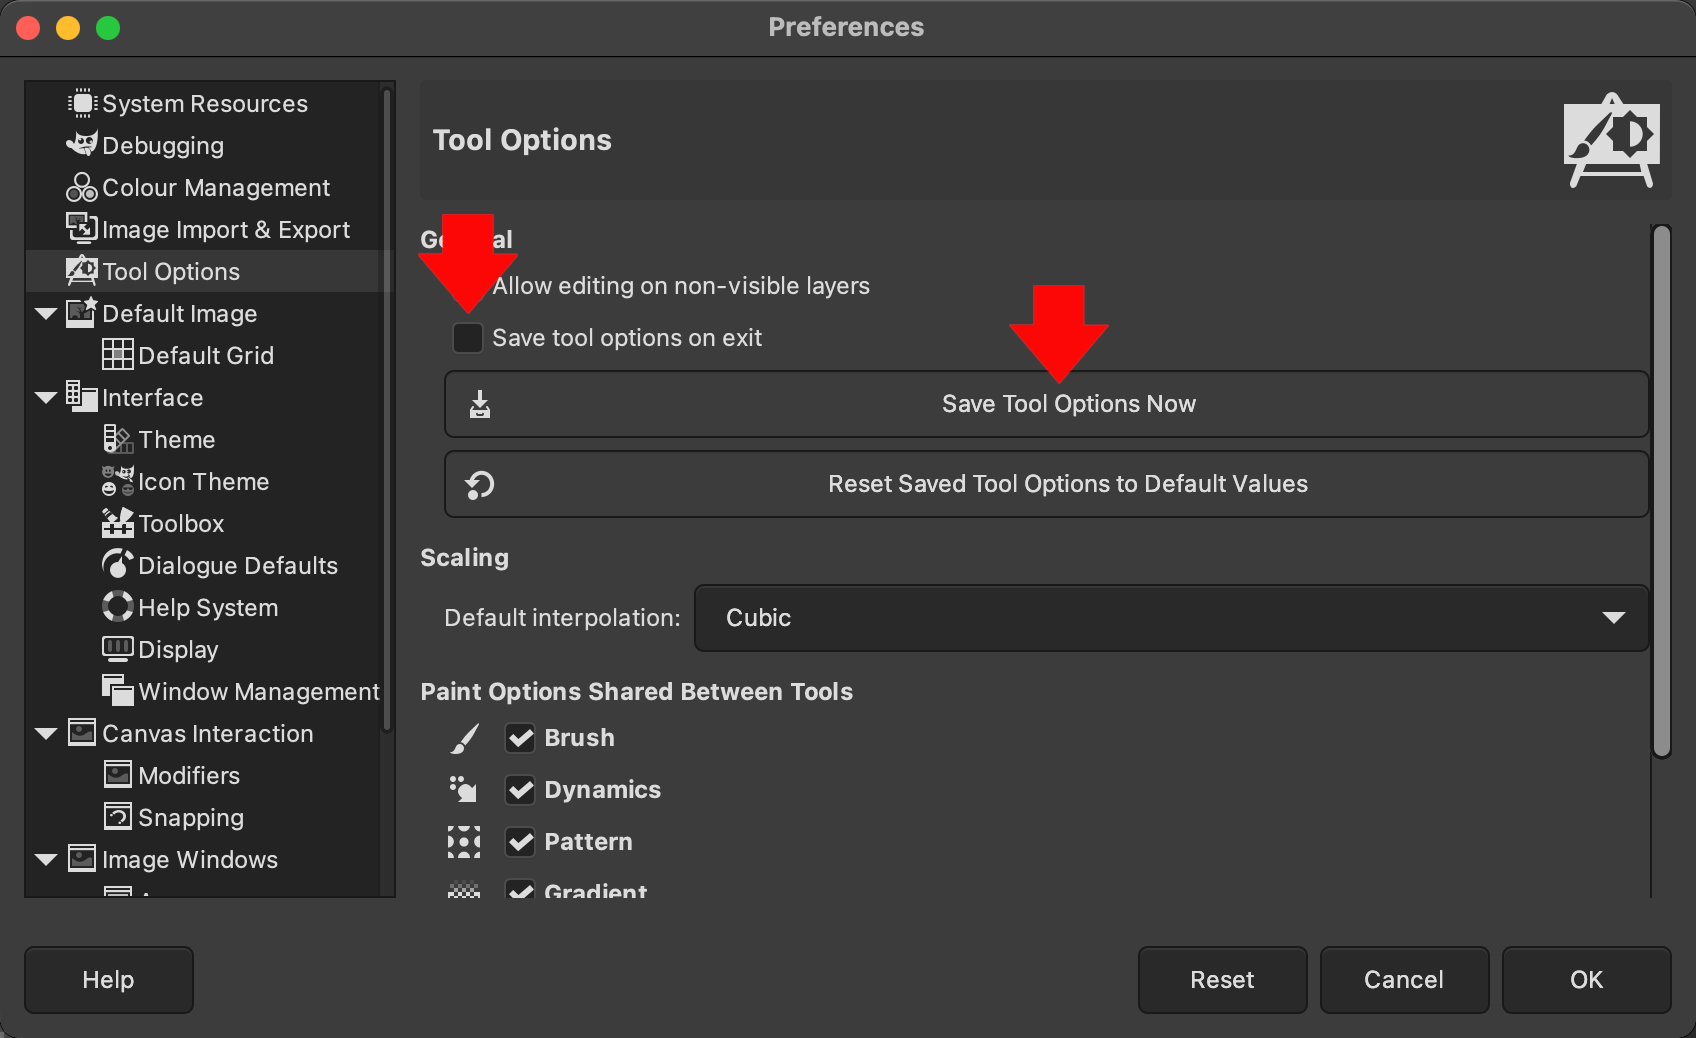This screenshot has height=1038, width=1696.
Task: Select Window Management in the sidebar
Action: click(x=258, y=692)
